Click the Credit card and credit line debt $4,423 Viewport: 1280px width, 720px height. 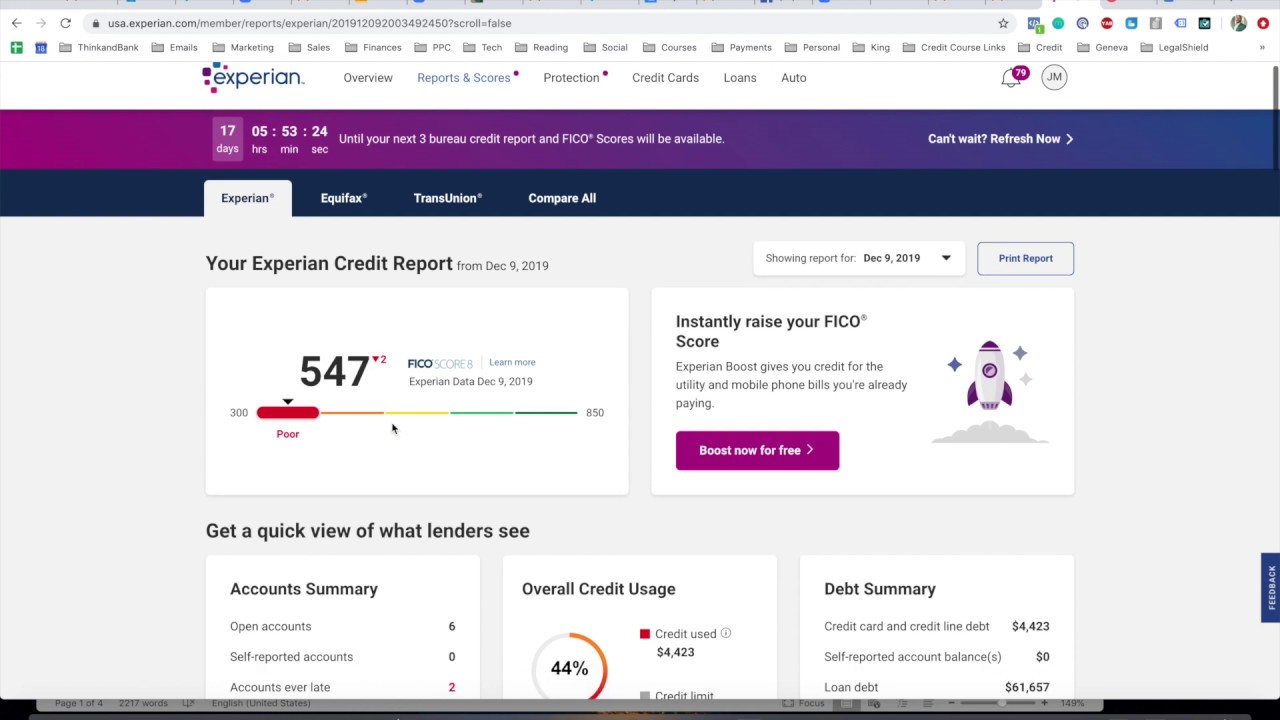[1030, 626]
